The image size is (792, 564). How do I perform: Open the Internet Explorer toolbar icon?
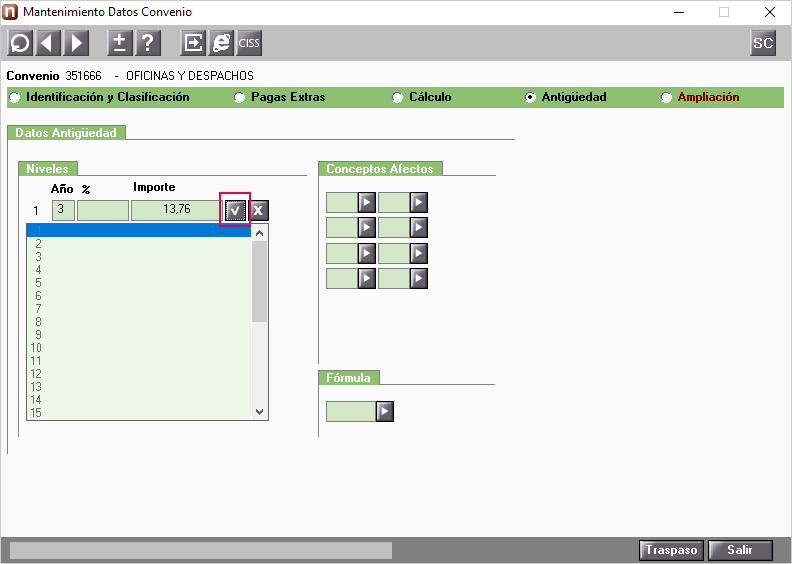pyautogui.click(x=221, y=43)
